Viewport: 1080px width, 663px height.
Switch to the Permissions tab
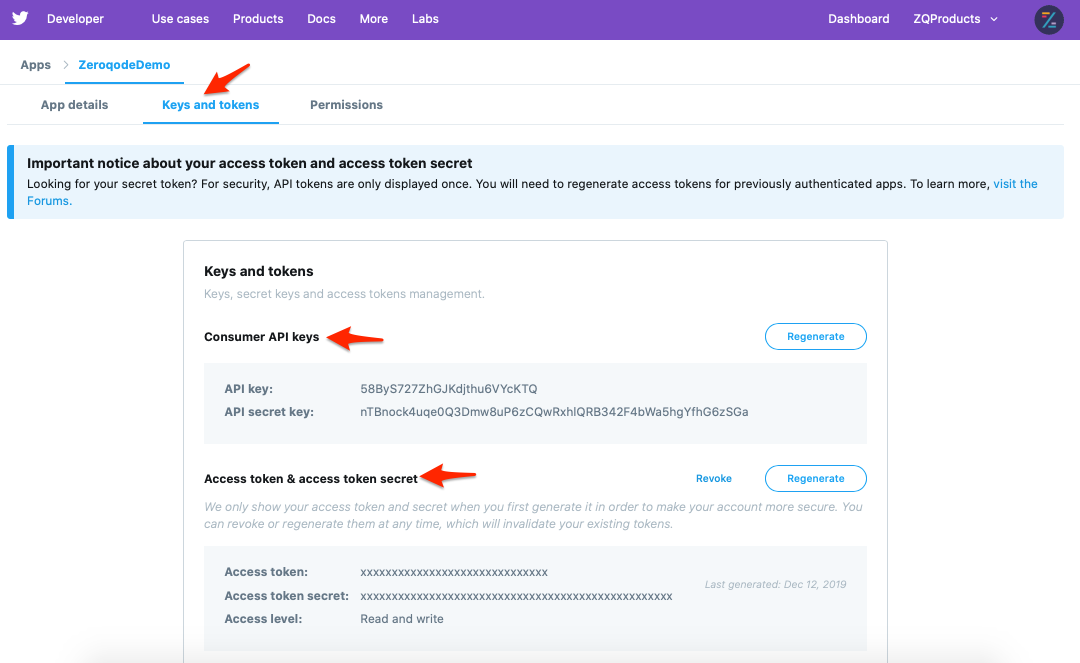(x=346, y=105)
